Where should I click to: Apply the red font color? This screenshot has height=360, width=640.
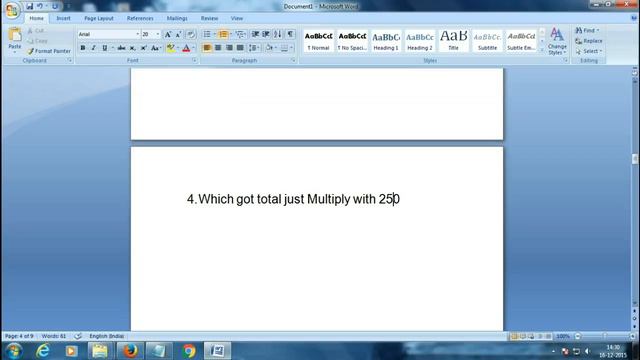pyautogui.click(x=186, y=48)
